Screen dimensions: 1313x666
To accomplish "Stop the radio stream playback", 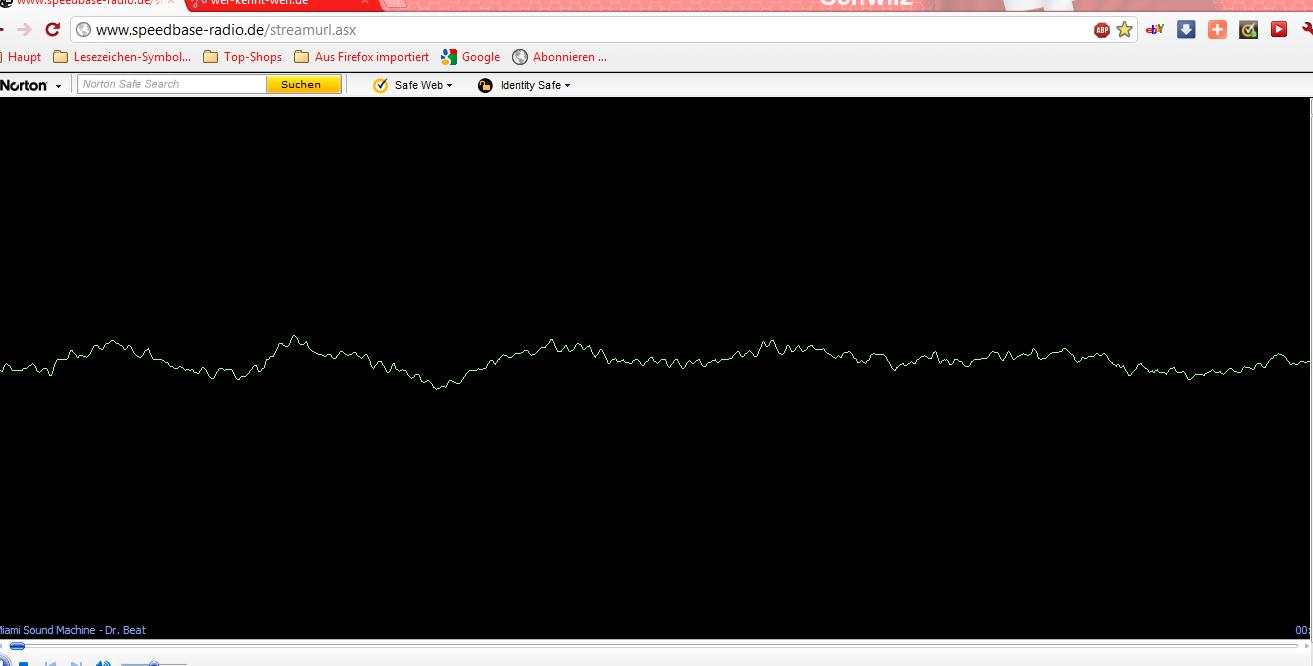I will tap(23, 663).
